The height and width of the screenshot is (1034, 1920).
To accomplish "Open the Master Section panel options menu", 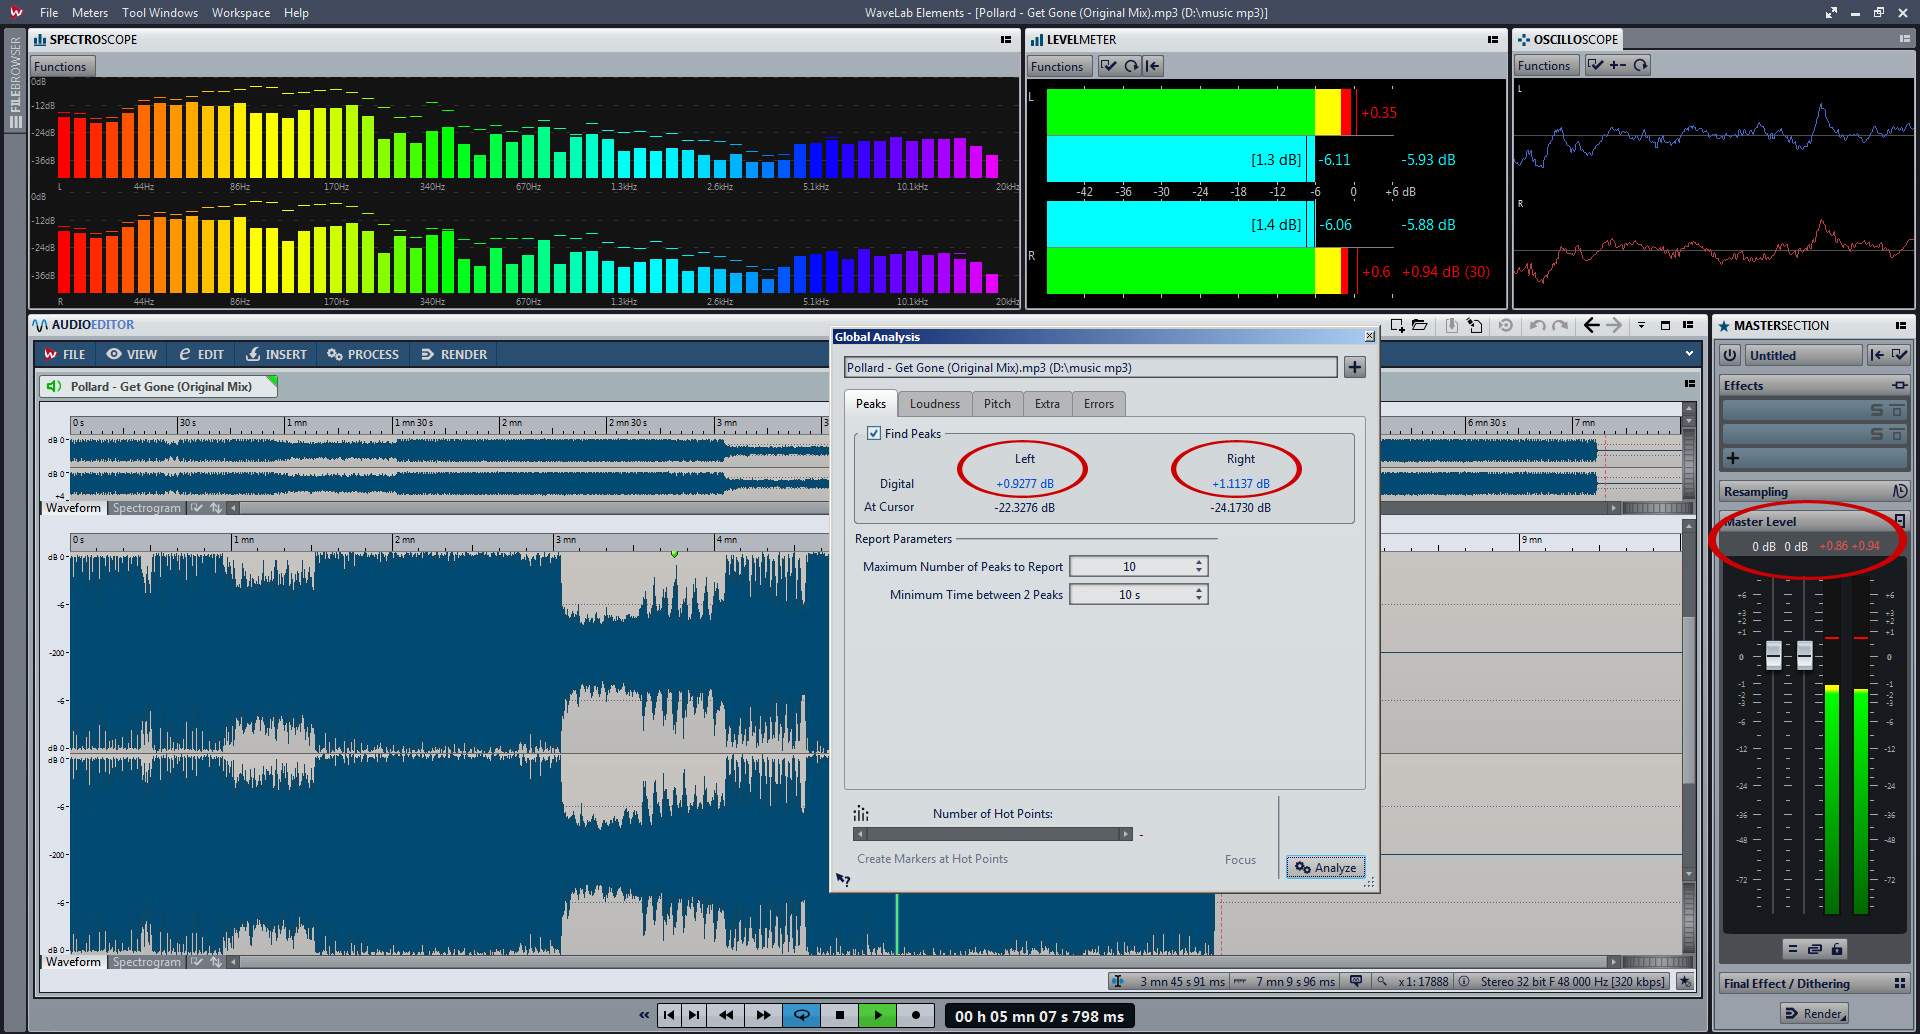I will click(x=1900, y=326).
